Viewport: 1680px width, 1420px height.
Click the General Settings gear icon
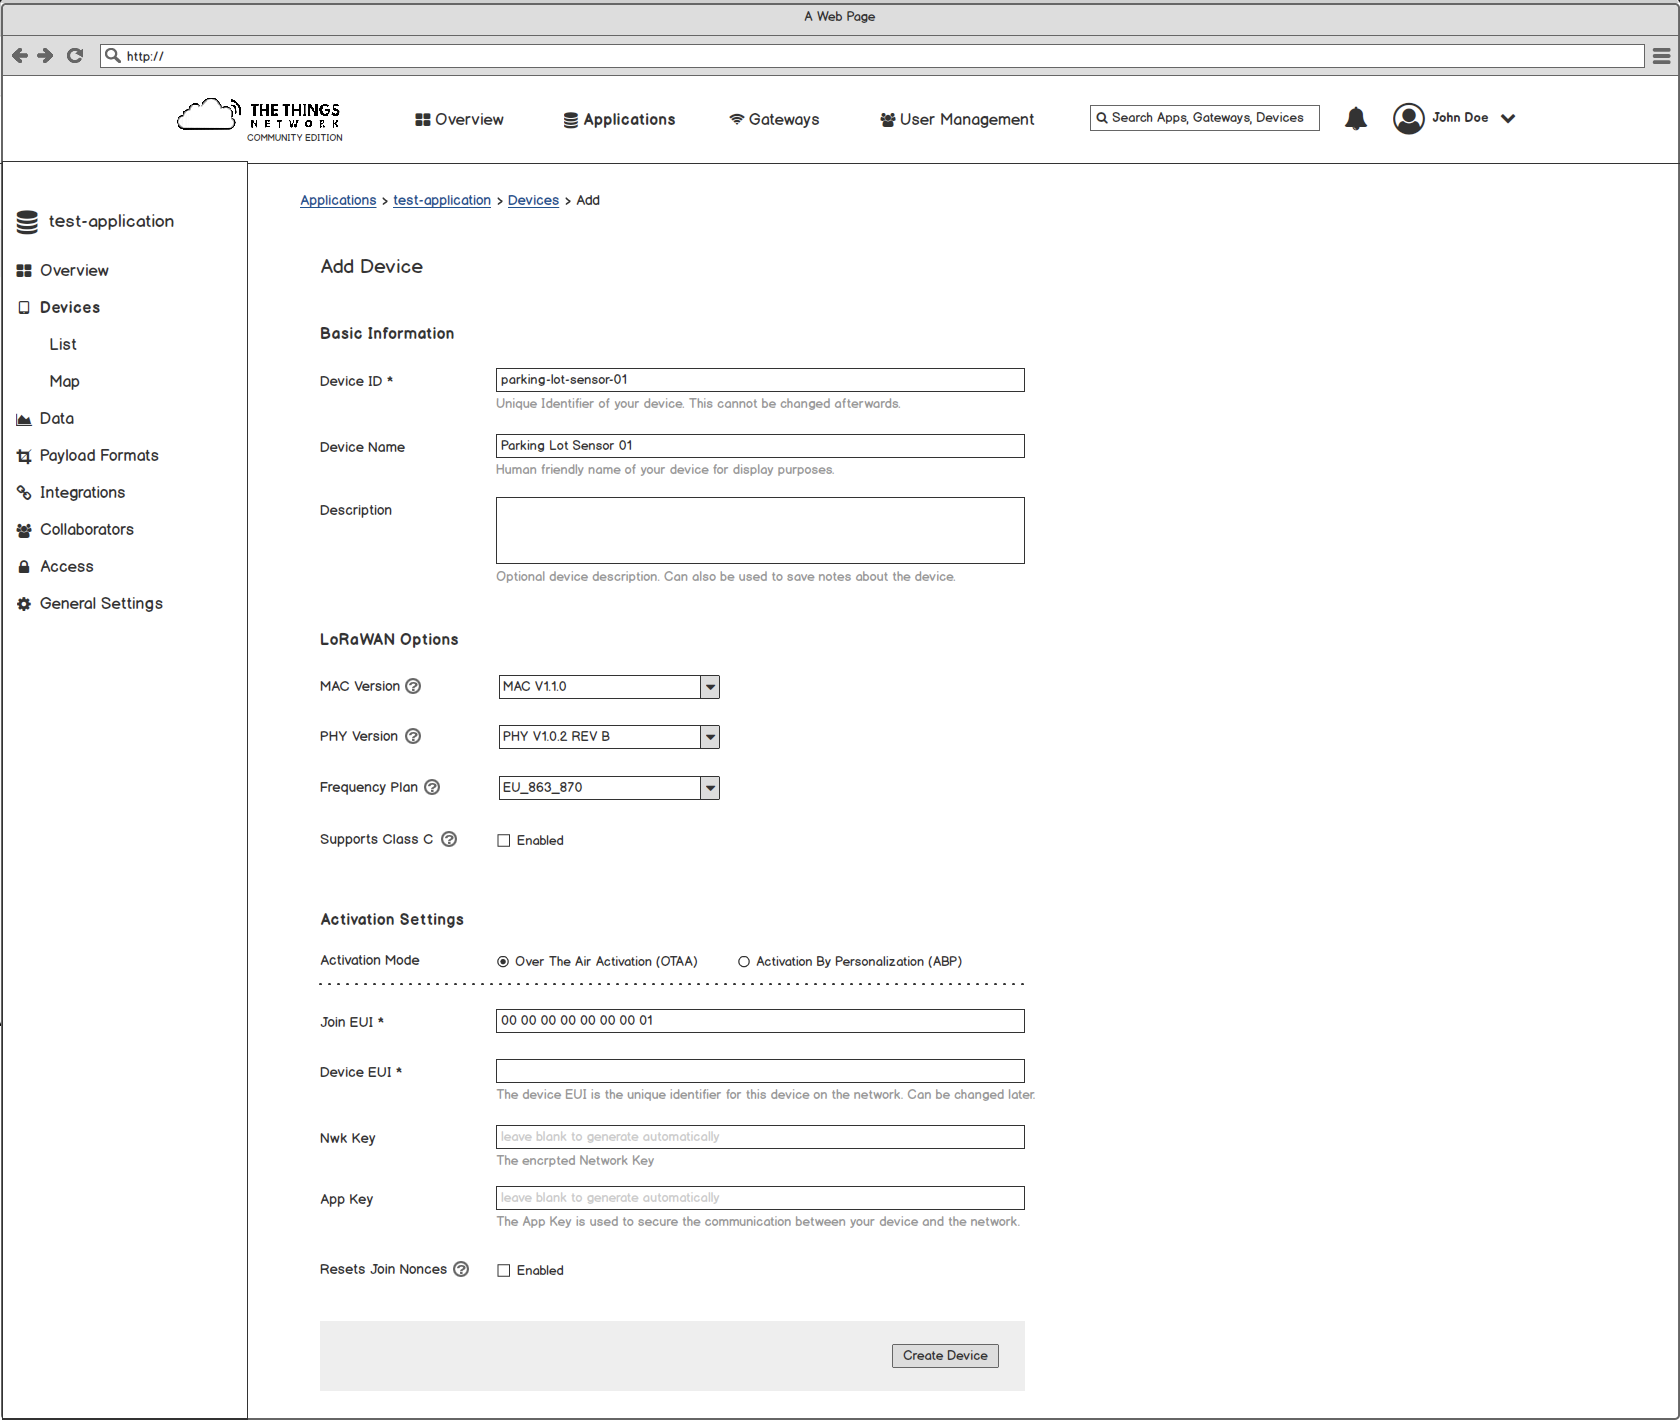click(24, 603)
